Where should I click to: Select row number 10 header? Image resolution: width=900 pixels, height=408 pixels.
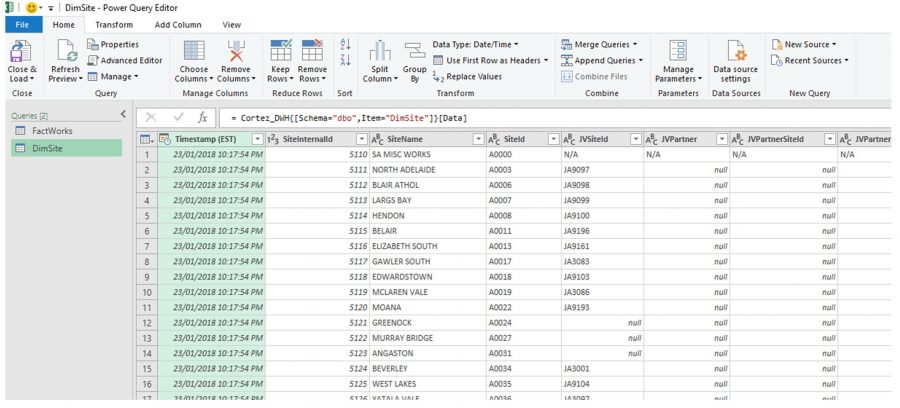click(x=147, y=292)
